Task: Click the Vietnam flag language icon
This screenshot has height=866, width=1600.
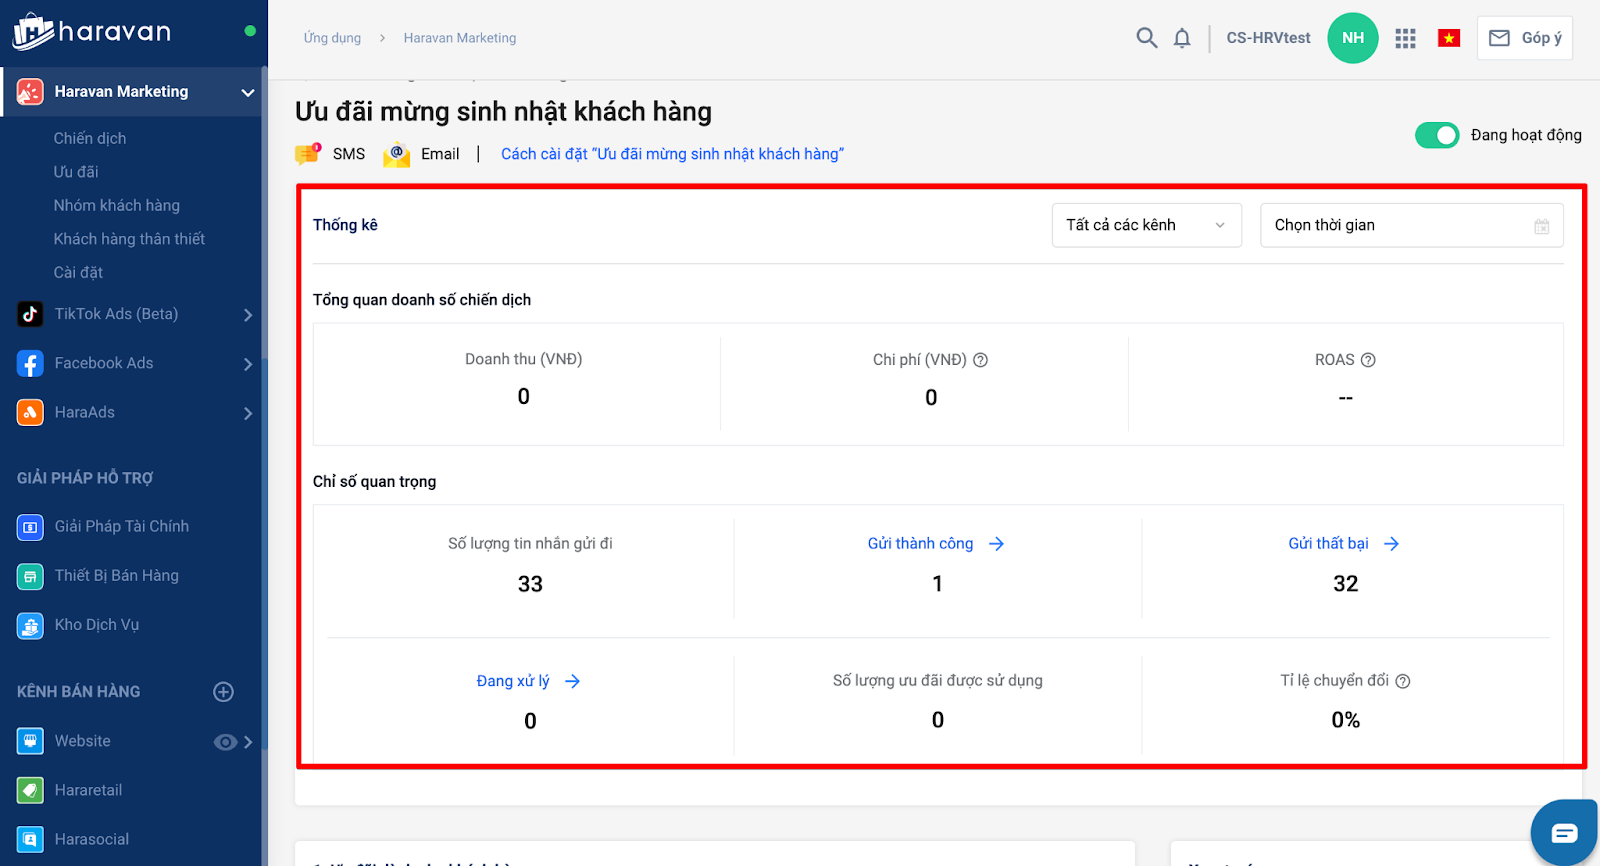Action: tap(1449, 38)
